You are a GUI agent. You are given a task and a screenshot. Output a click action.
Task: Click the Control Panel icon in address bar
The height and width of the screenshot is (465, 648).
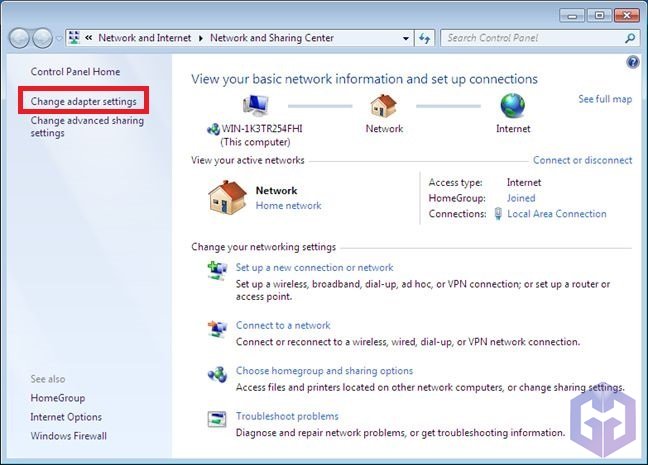74,38
